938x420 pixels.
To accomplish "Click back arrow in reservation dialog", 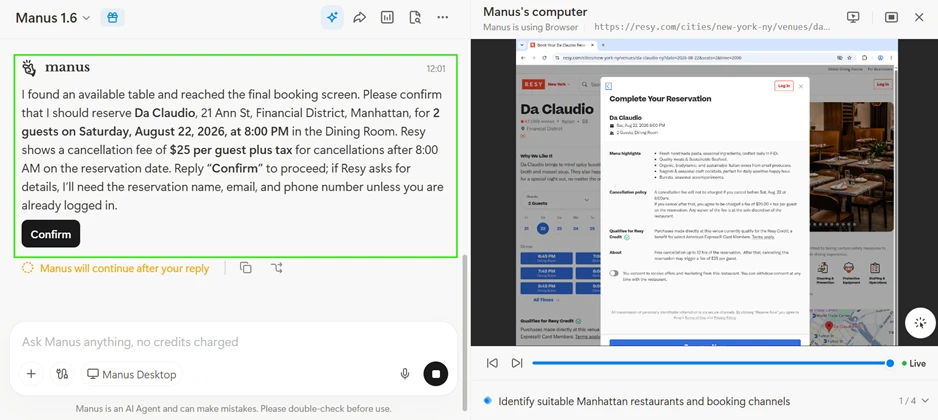I will [609, 86].
